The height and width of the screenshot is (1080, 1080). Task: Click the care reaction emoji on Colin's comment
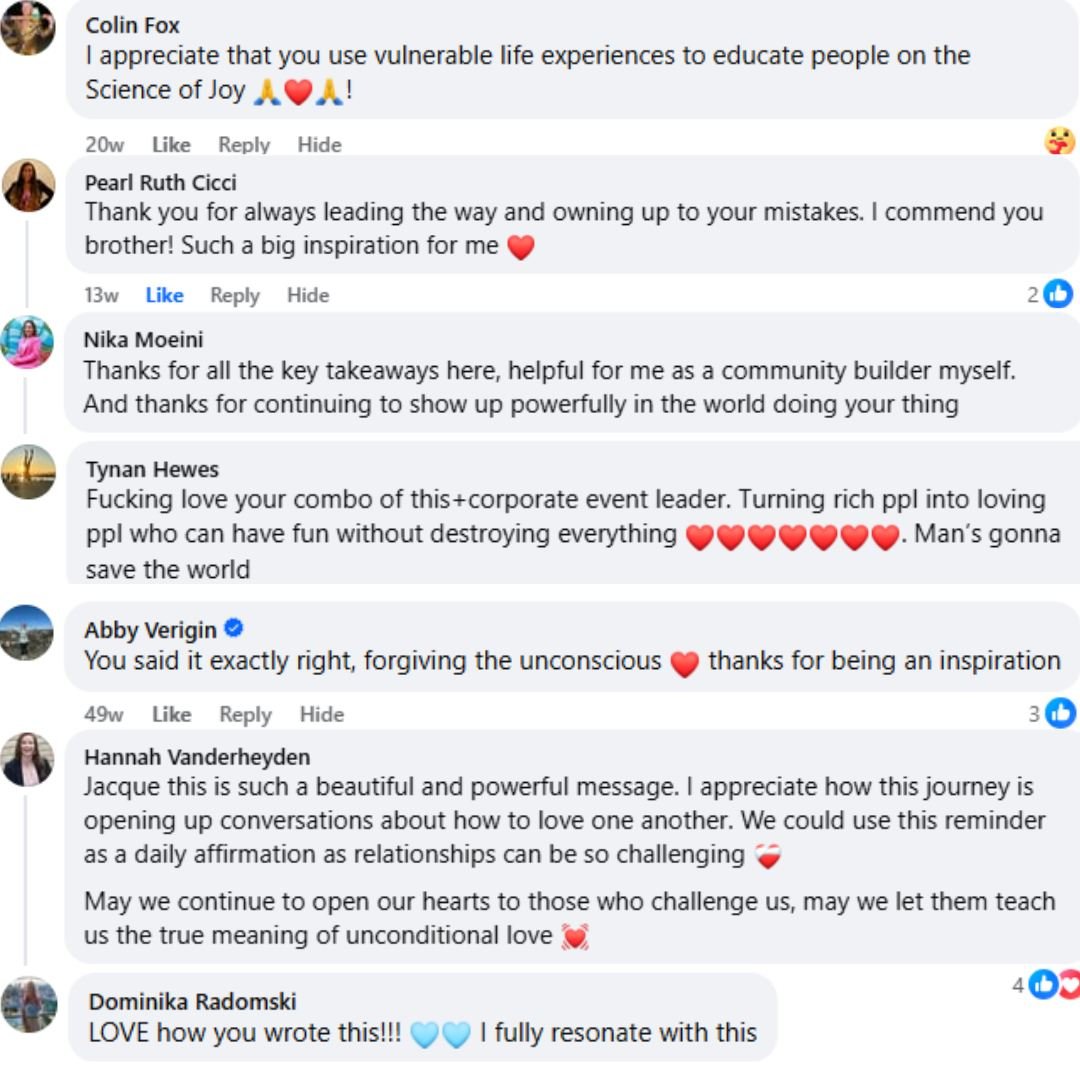coord(1059,142)
